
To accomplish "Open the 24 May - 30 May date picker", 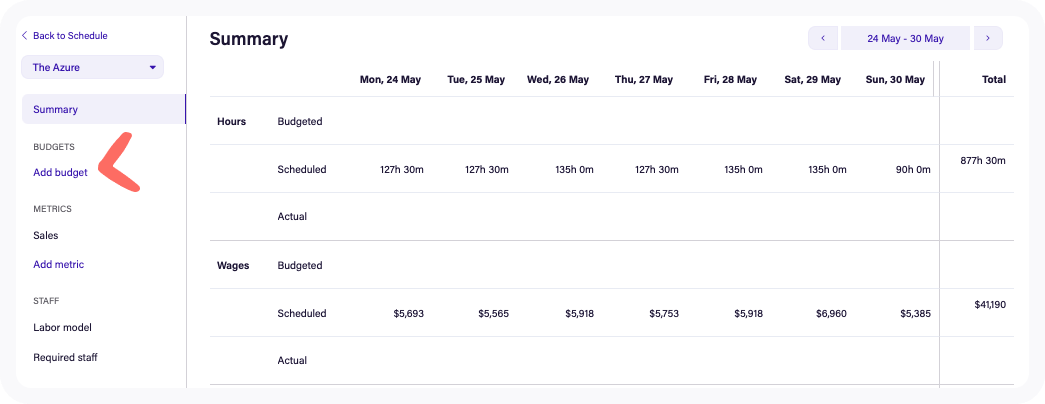I will coord(905,38).
